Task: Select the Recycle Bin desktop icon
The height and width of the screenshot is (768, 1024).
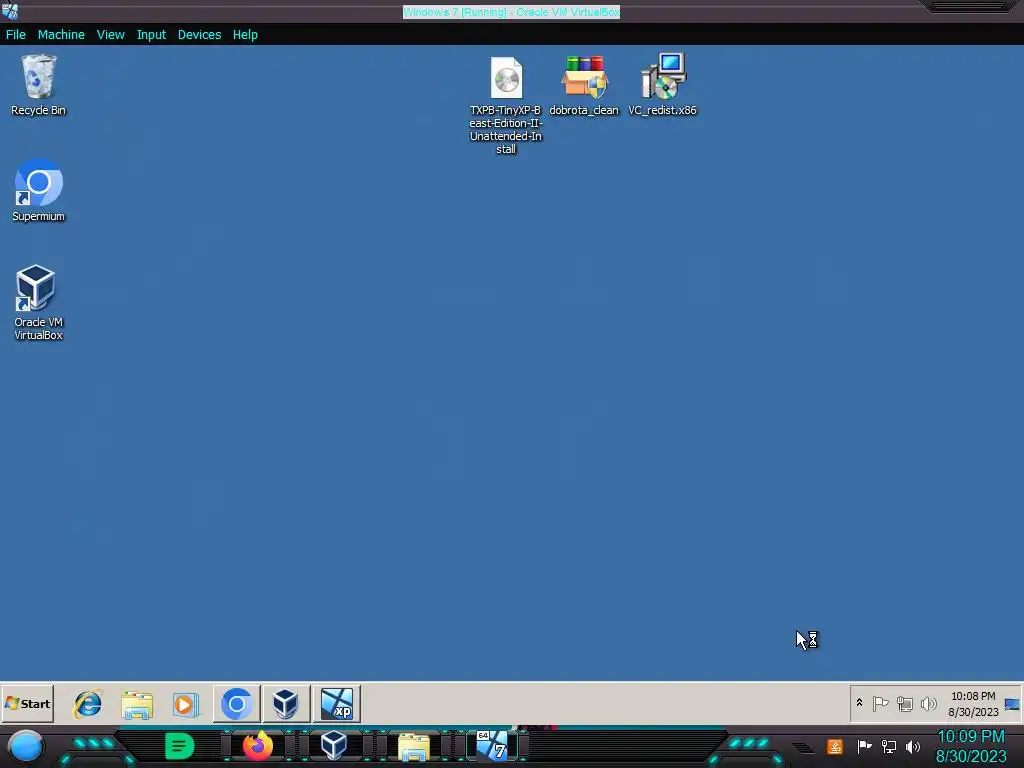Action: [x=39, y=86]
